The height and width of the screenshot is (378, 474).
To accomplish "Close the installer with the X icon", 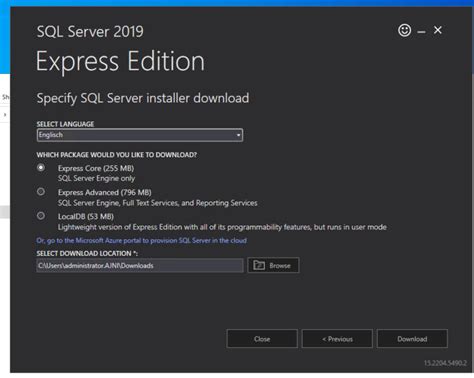I will tap(438, 30).
